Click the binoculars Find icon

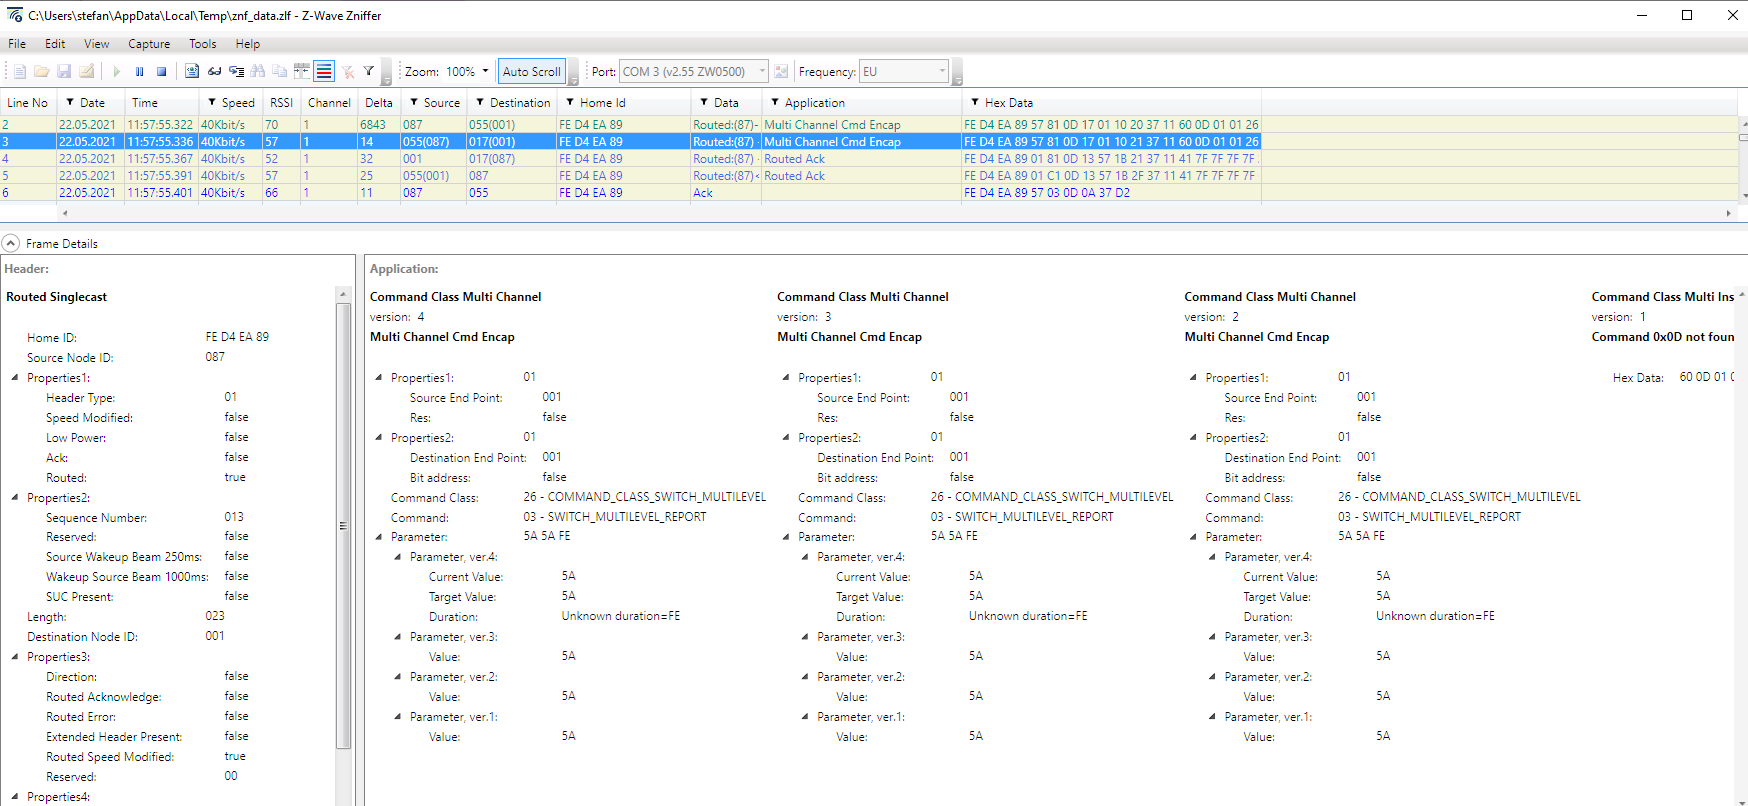tap(258, 72)
